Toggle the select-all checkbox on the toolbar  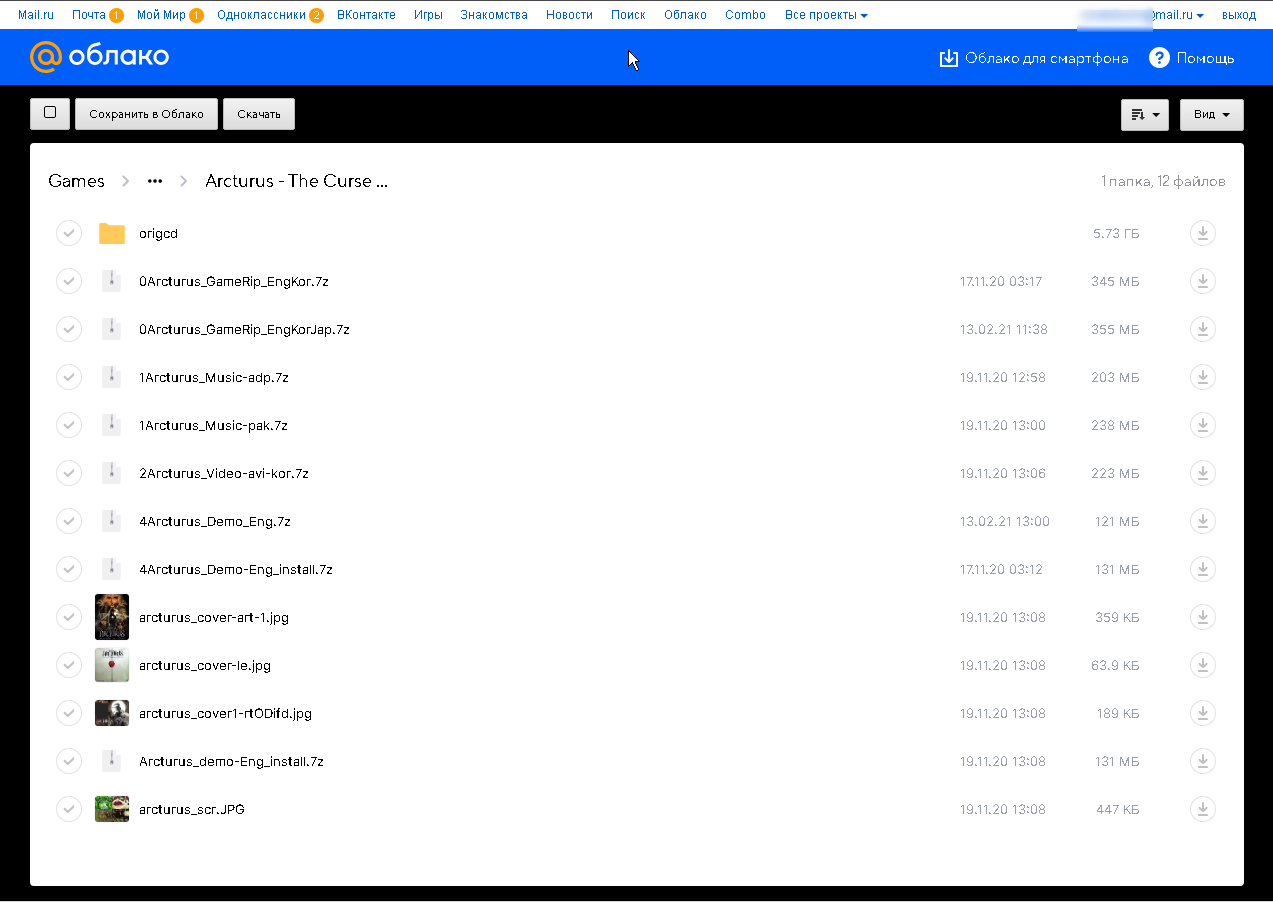[50, 113]
